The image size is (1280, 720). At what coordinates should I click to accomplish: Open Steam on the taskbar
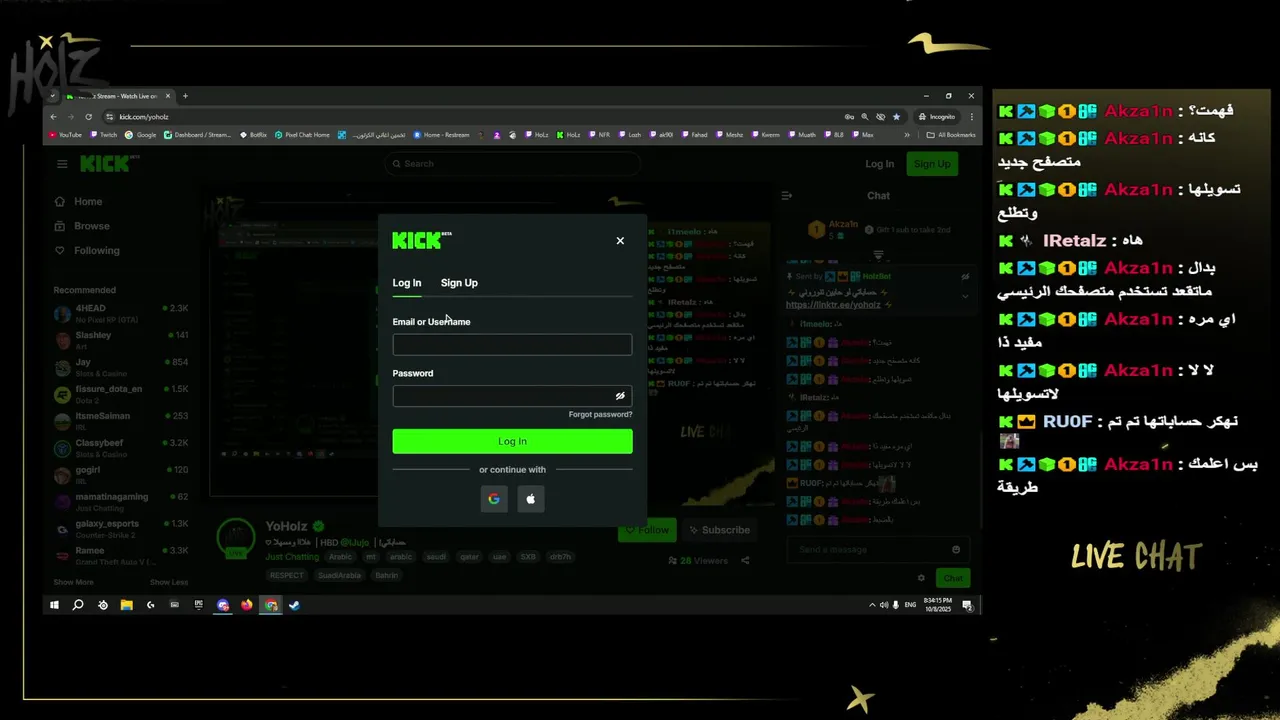[x=295, y=605]
